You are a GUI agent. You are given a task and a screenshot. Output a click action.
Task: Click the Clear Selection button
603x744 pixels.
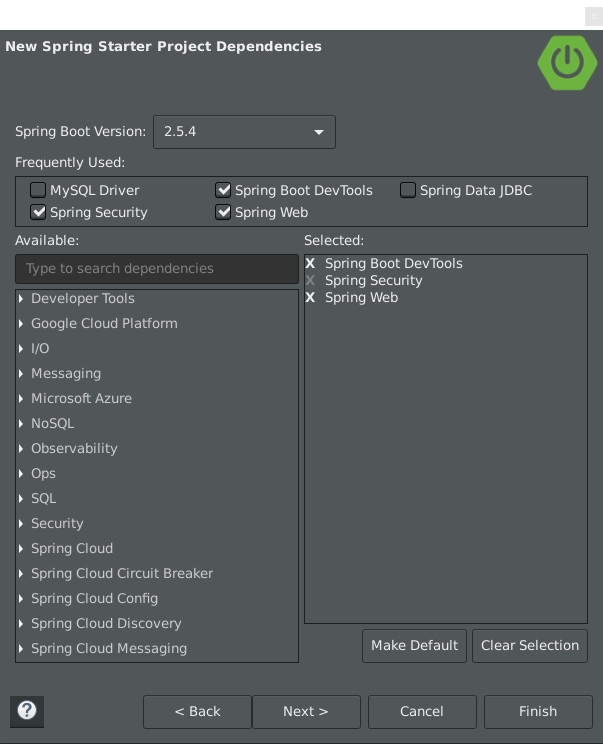530,646
